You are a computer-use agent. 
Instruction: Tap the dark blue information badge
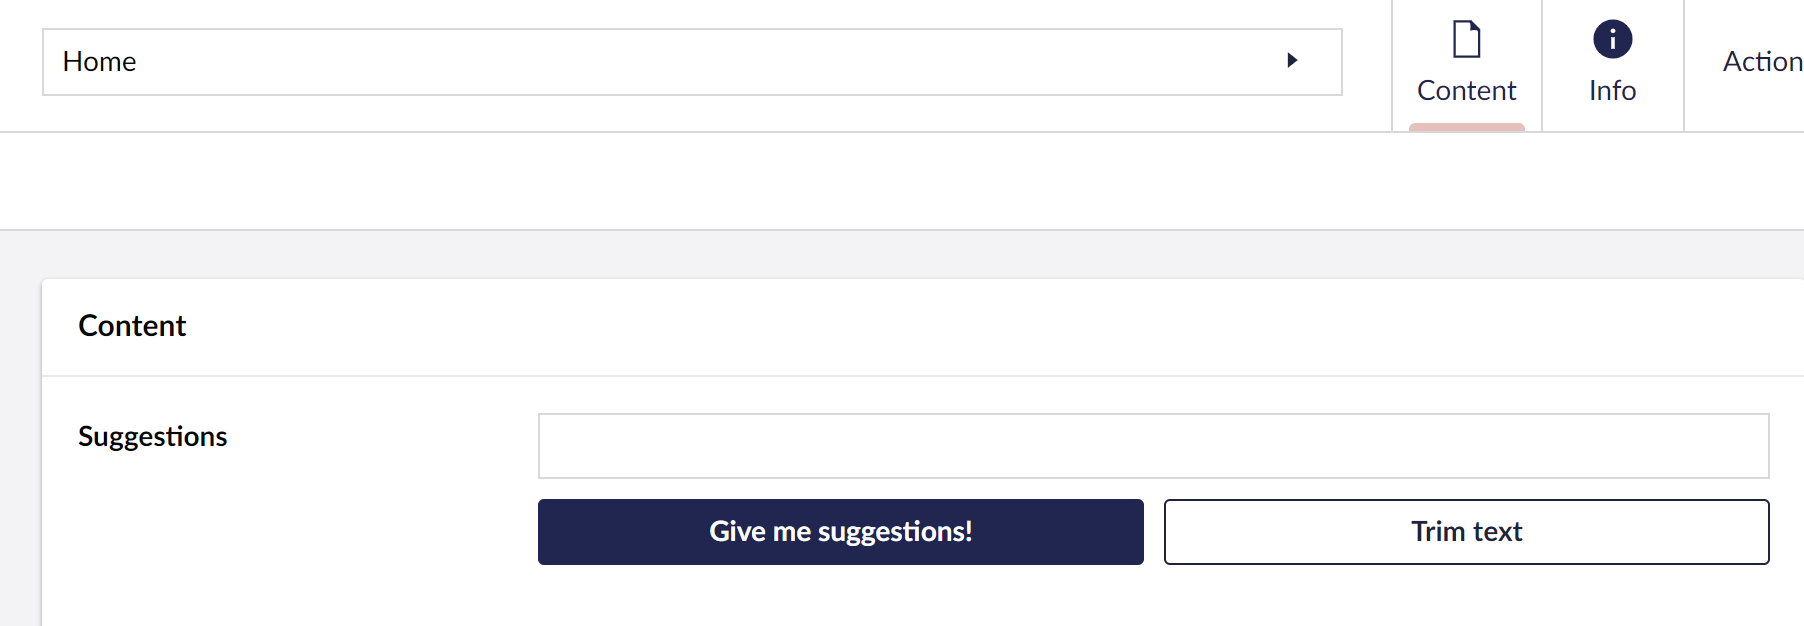(1612, 40)
